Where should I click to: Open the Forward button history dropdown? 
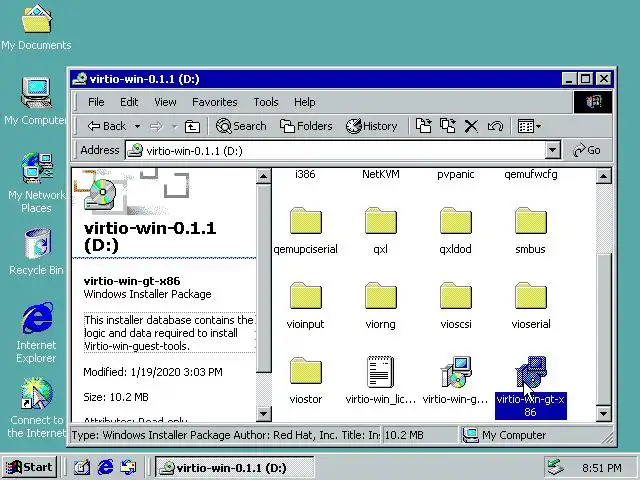click(x=174, y=127)
